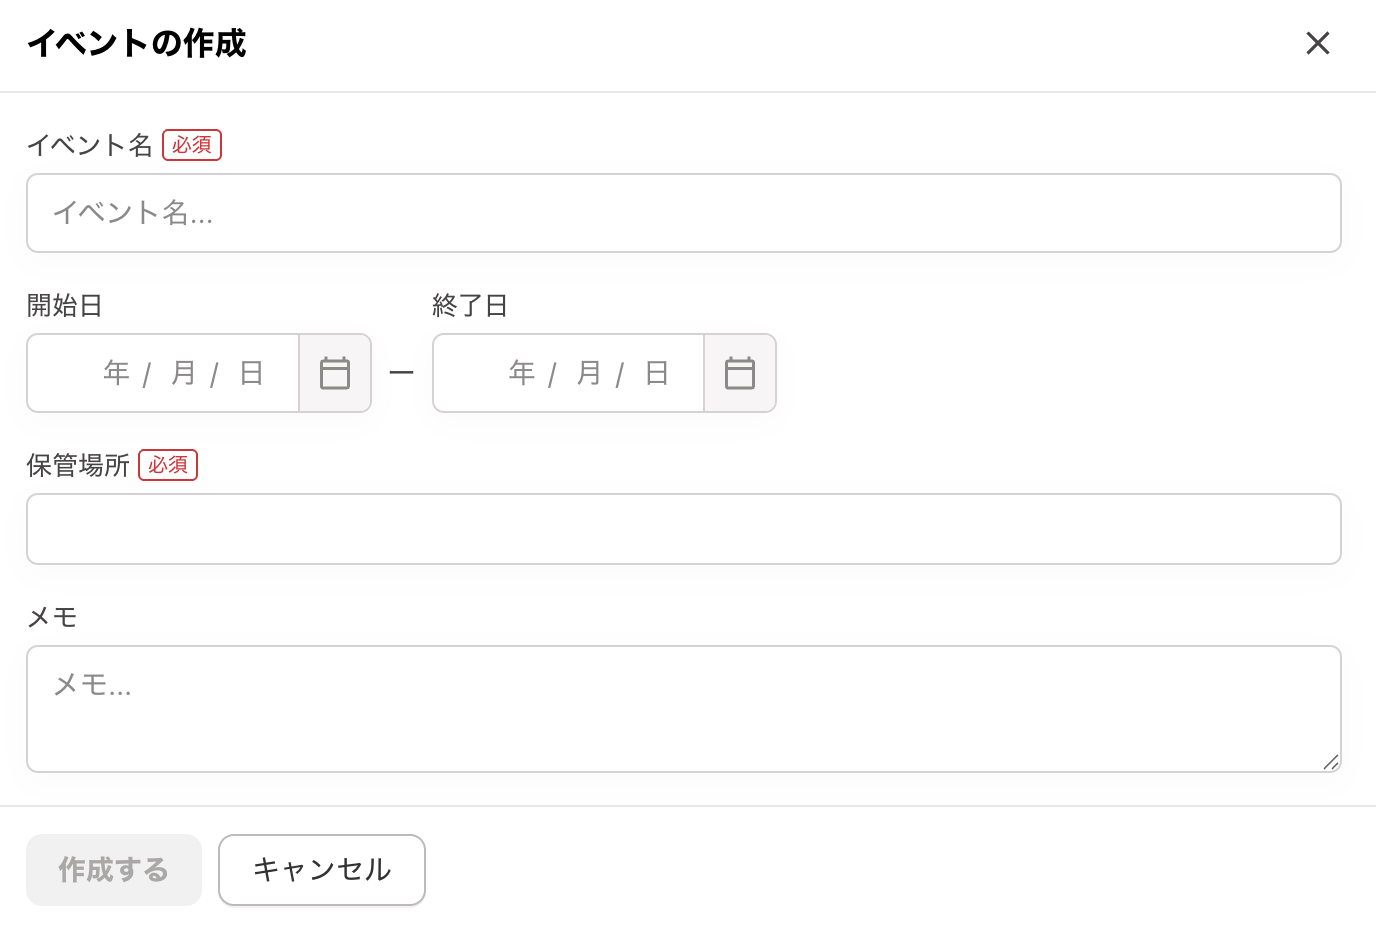1376x928 pixels.
Task: Focus the メモ text area
Action: pos(683,709)
